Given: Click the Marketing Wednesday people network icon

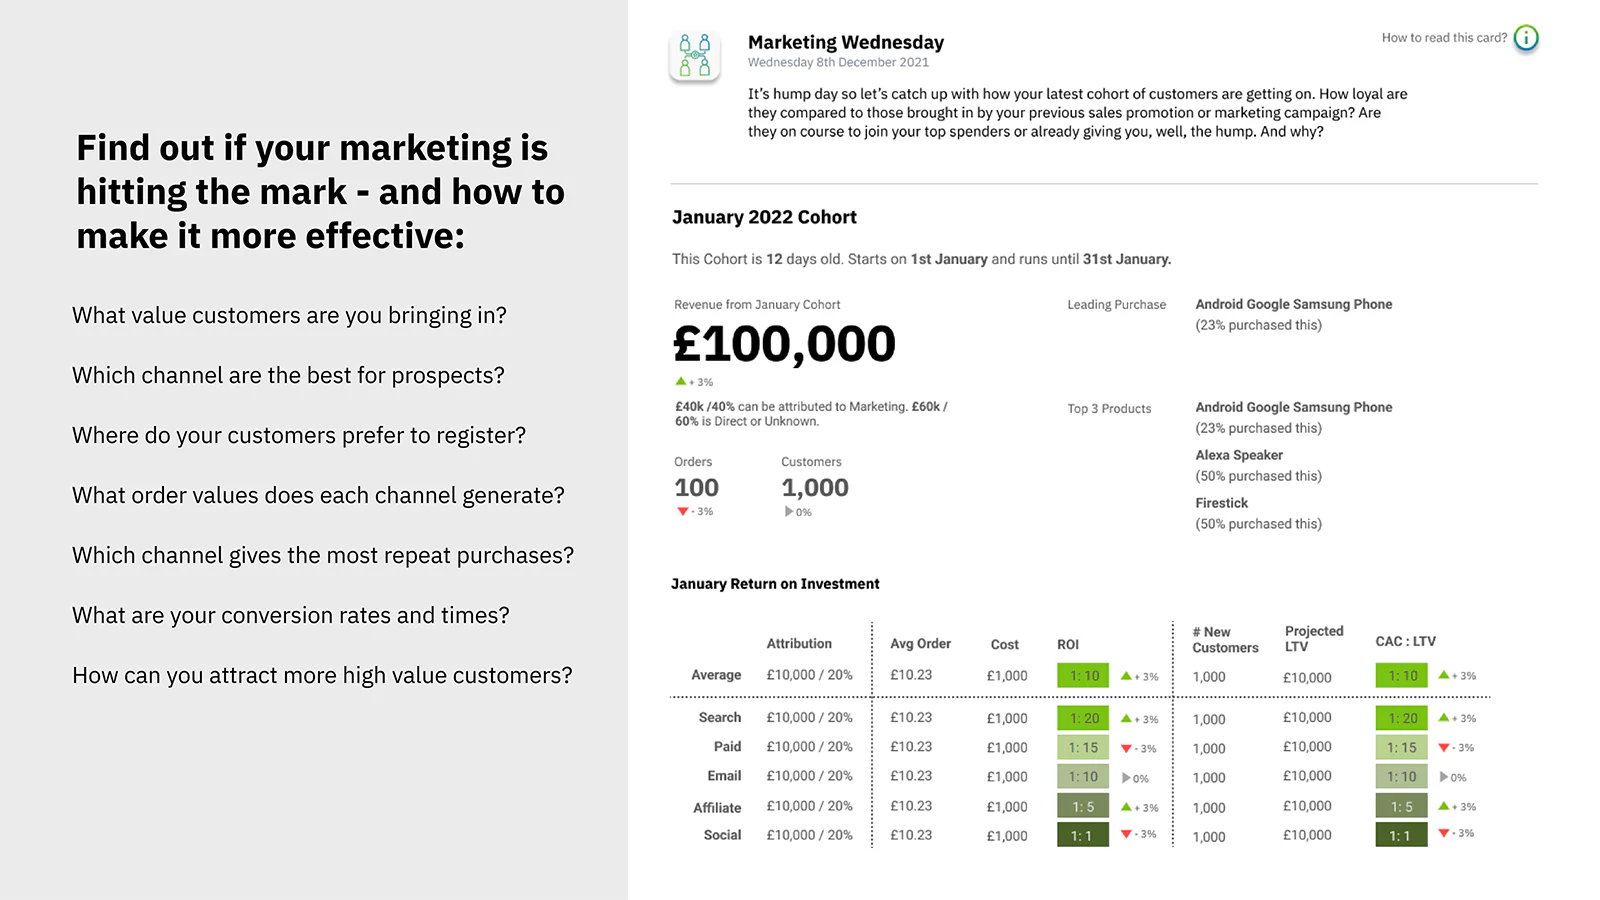Looking at the screenshot, I should [x=695, y=56].
